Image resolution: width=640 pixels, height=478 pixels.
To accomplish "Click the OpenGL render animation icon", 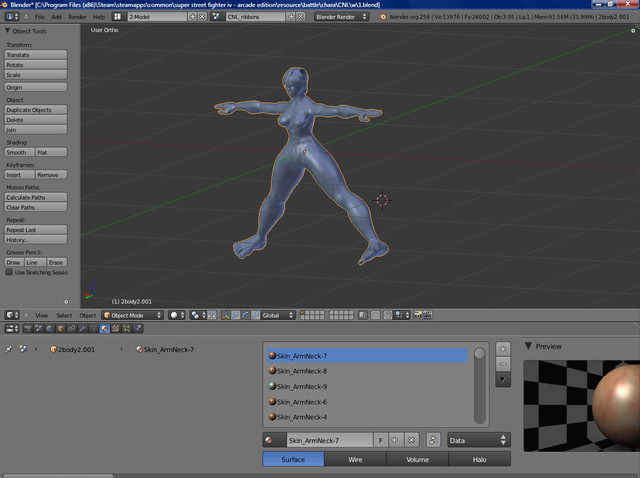I will (x=427, y=315).
